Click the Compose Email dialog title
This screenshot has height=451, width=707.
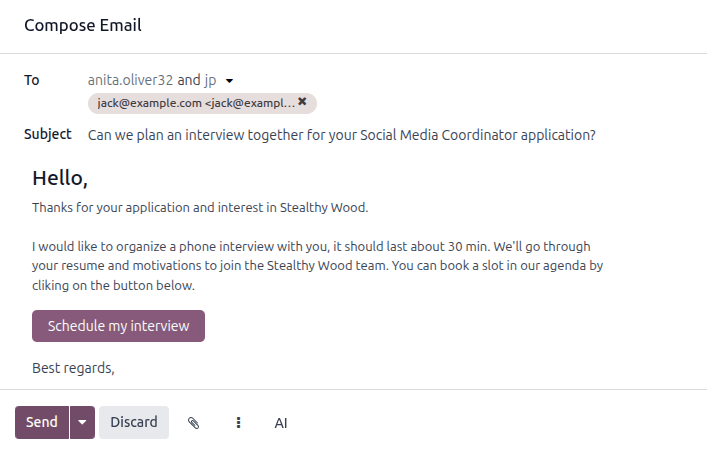pyautogui.click(x=83, y=25)
